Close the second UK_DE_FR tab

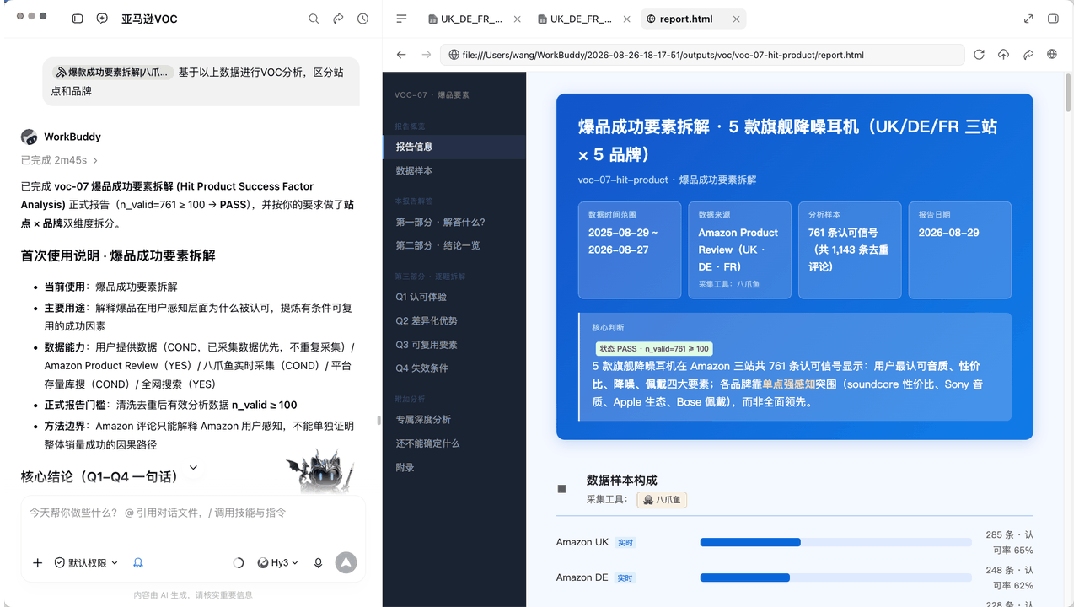(626, 19)
